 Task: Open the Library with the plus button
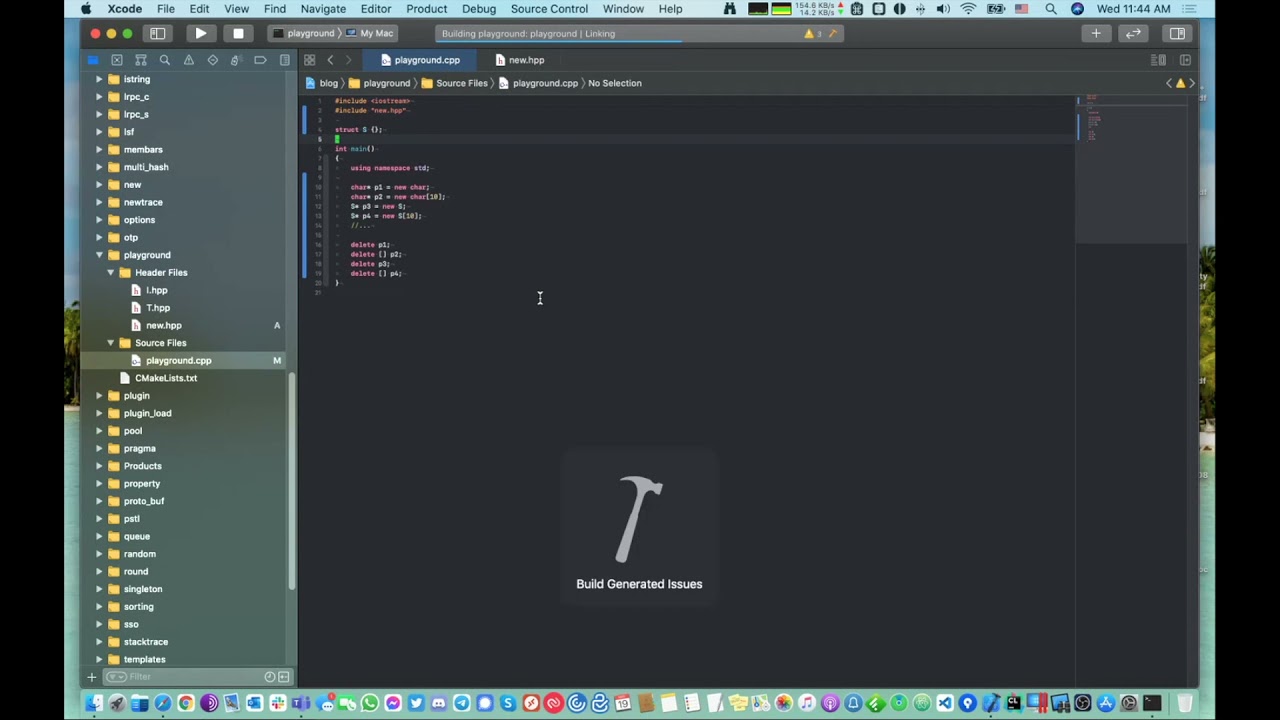point(1096,33)
